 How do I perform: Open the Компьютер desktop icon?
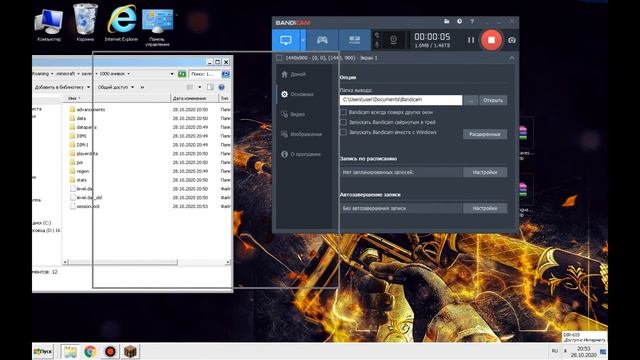pos(49,25)
